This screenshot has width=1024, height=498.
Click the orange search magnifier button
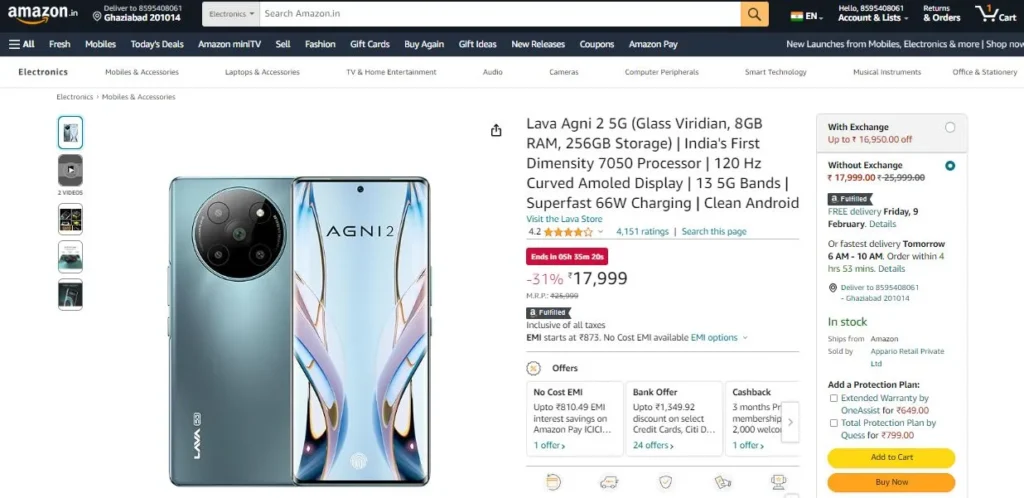(754, 14)
